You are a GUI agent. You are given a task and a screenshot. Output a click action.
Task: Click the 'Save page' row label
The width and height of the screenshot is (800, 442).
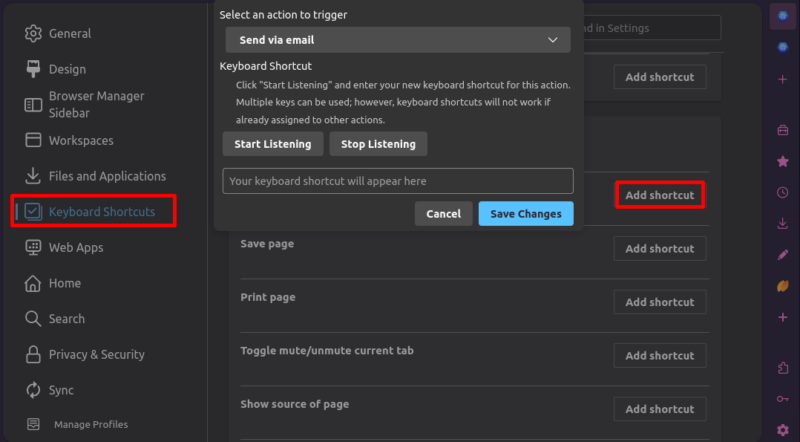pos(267,244)
